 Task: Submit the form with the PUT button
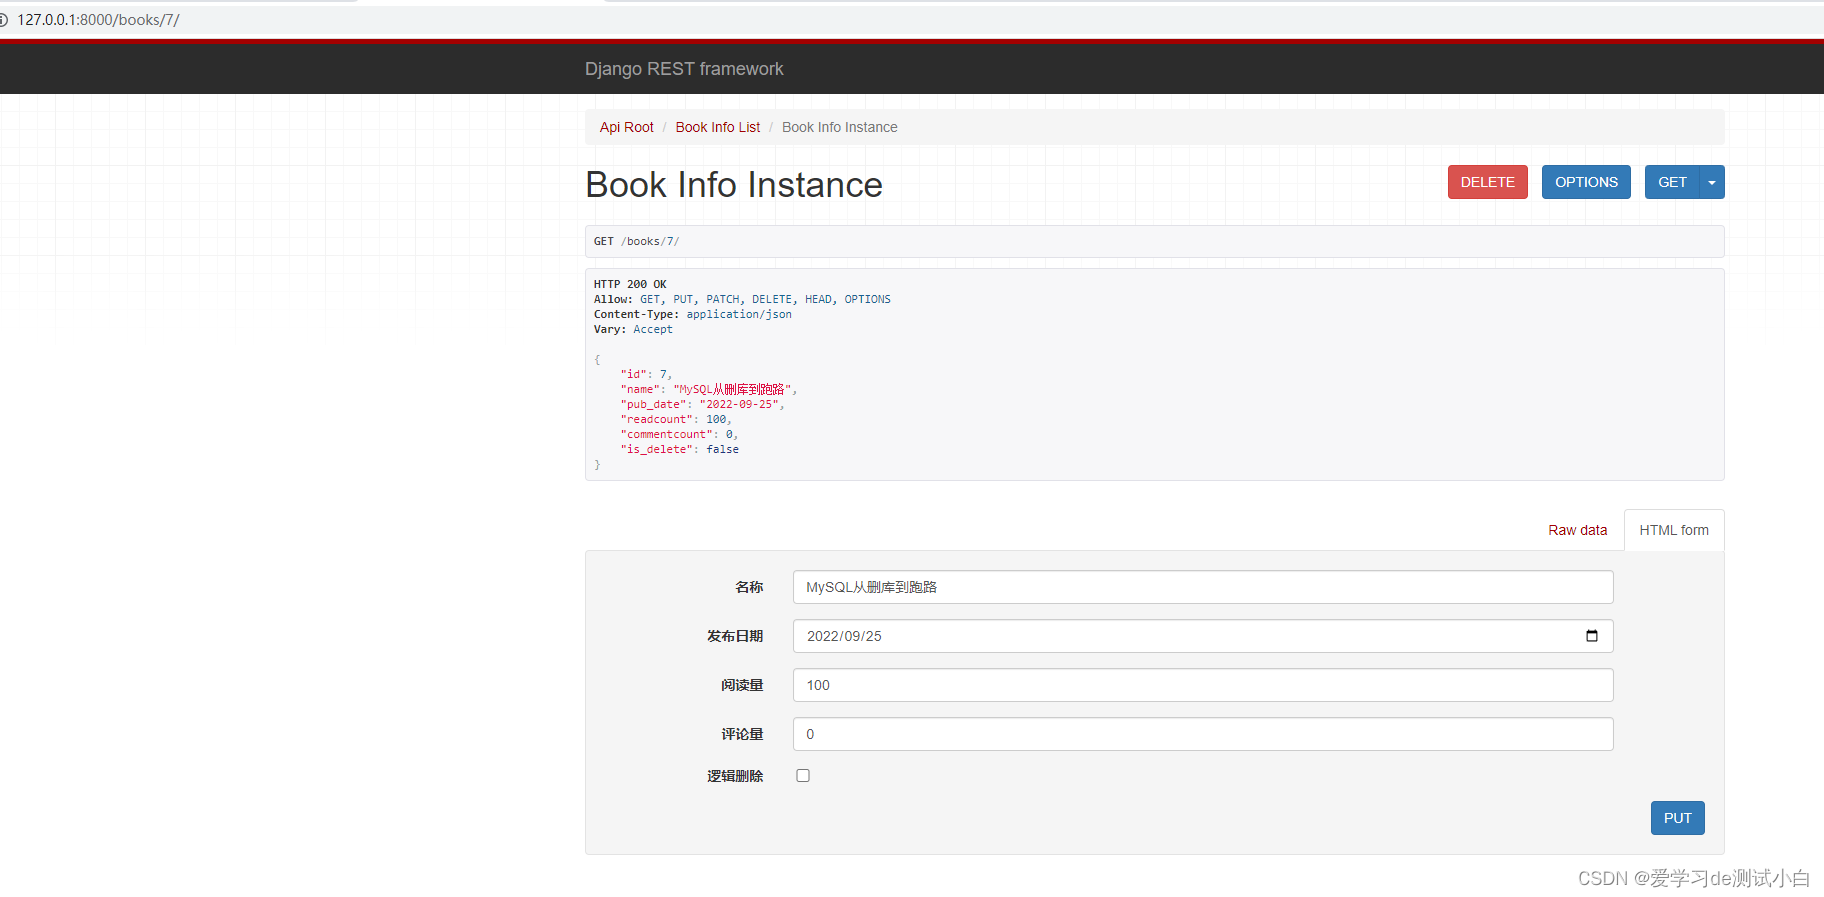coord(1677,818)
